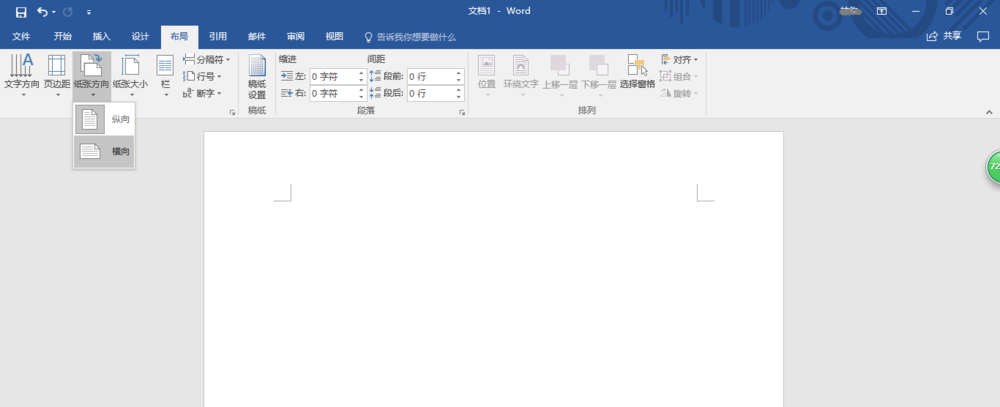Click the 共享 share button
The width and height of the screenshot is (1000, 407).
(944, 36)
